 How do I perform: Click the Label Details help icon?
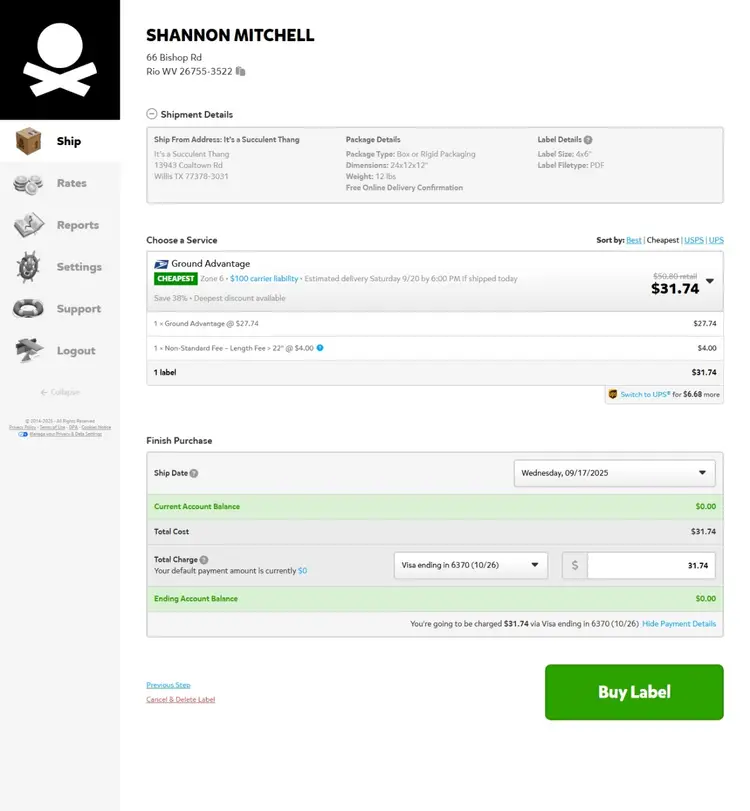[588, 140]
